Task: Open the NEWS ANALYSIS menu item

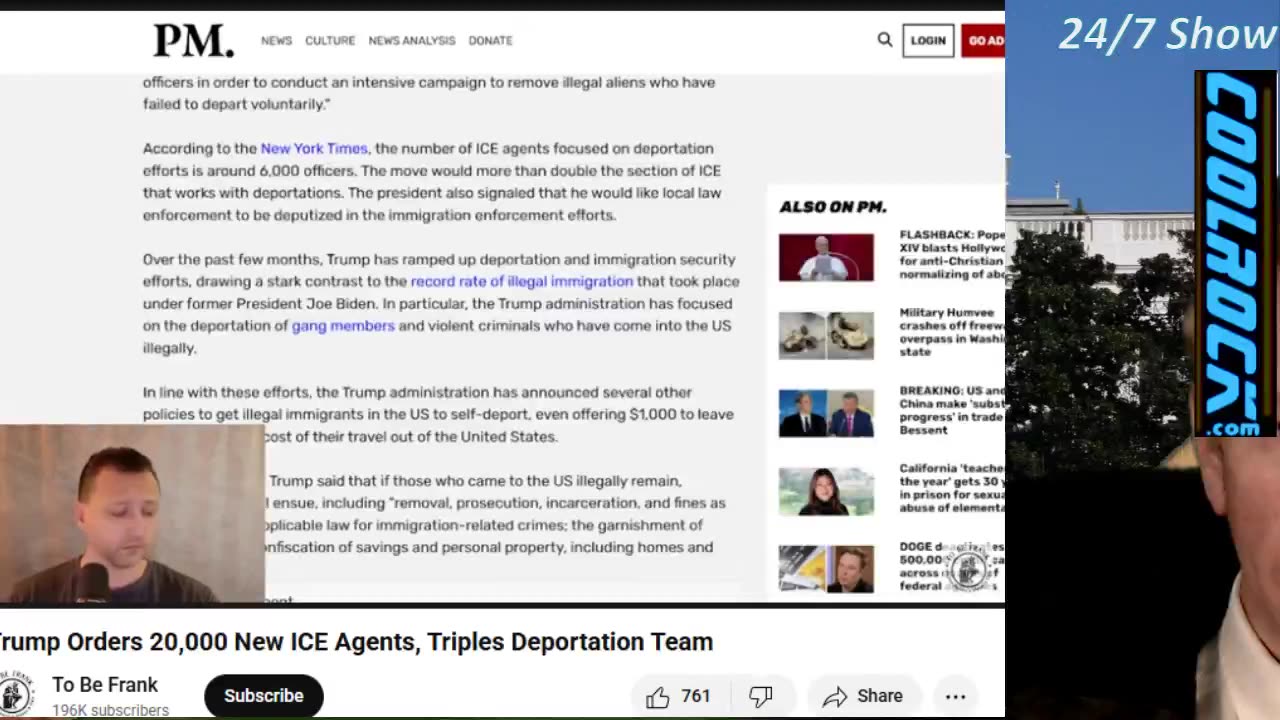Action: pos(411,41)
